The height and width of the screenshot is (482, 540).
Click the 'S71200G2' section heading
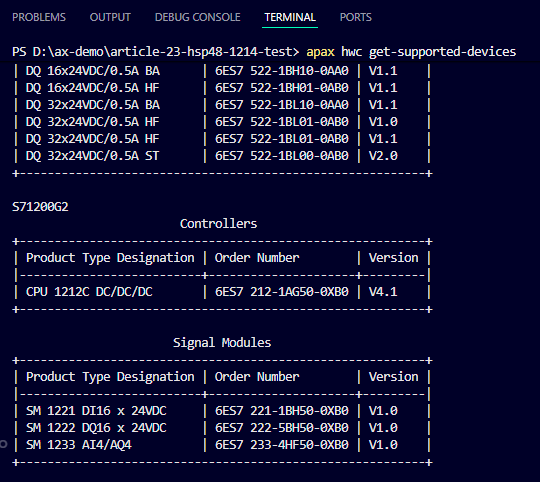click(40, 207)
